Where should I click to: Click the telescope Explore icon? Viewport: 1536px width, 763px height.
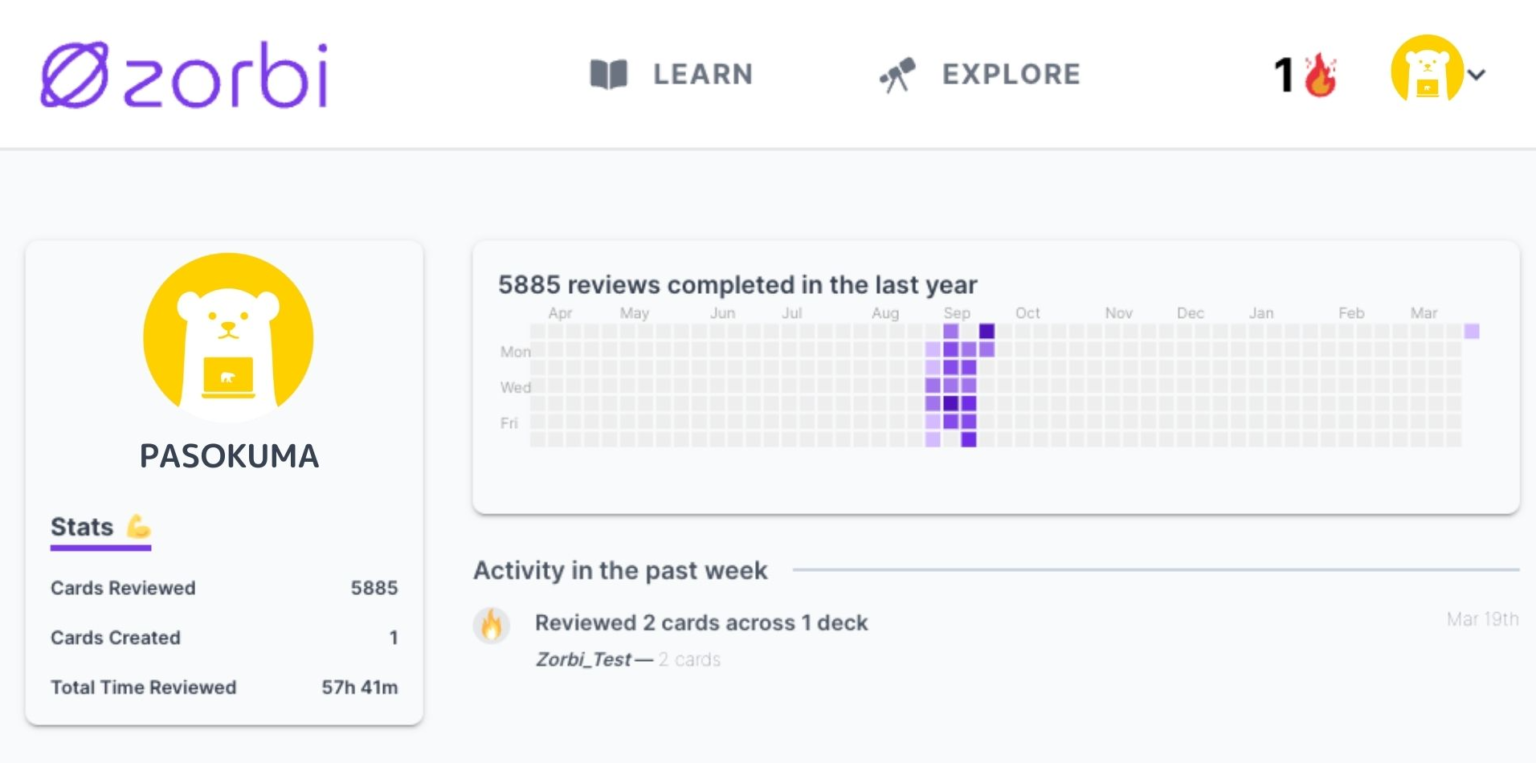coord(897,76)
